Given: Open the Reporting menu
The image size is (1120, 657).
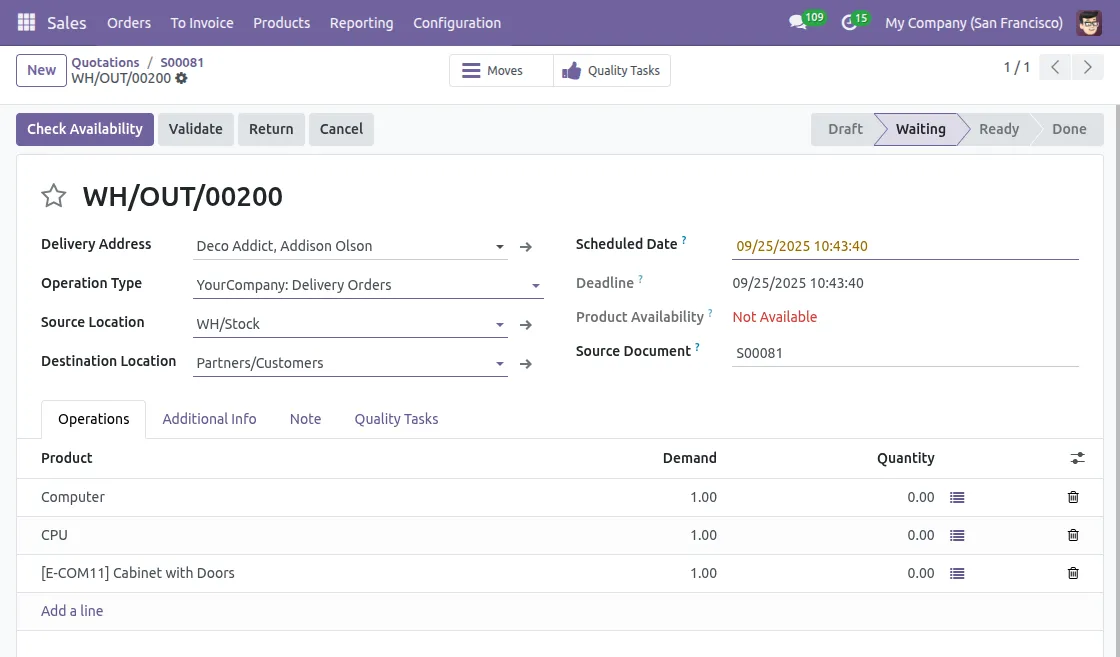Looking at the screenshot, I should pyautogui.click(x=361, y=22).
